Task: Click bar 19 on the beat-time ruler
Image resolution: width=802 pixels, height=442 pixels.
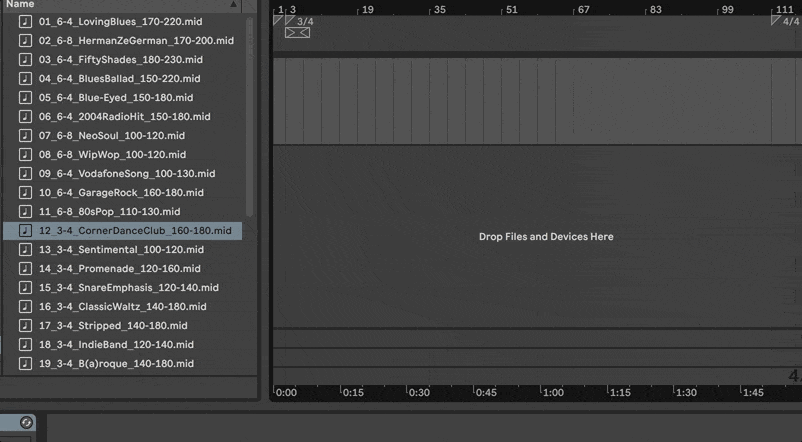Action: pyautogui.click(x=367, y=10)
